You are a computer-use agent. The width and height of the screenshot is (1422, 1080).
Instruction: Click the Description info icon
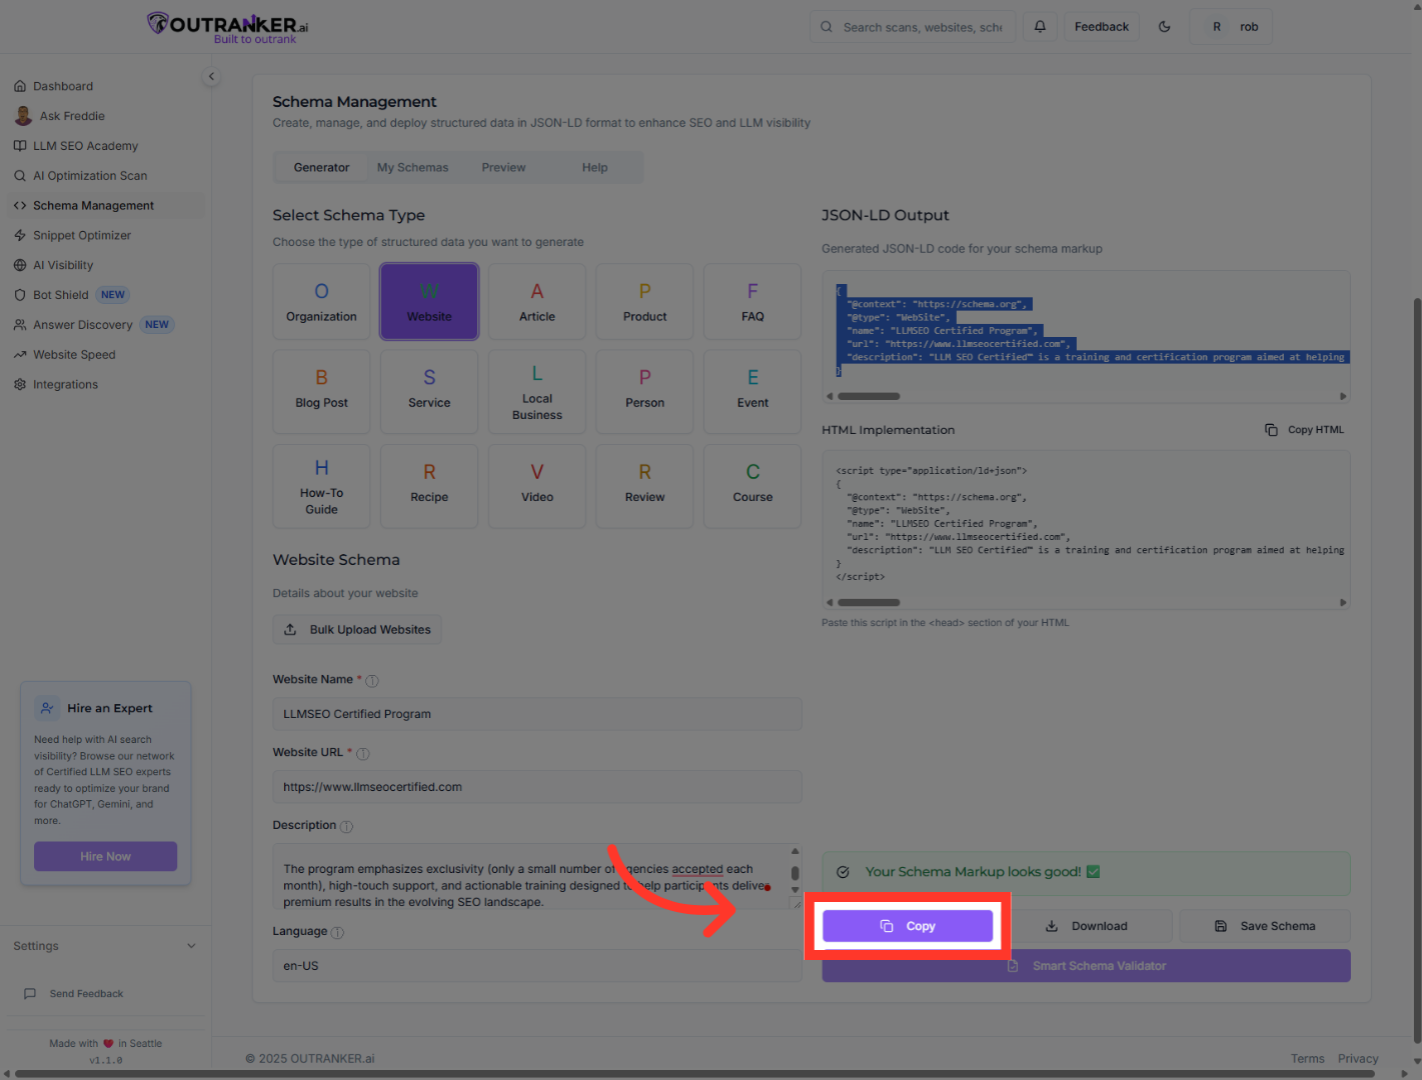click(x=347, y=827)
